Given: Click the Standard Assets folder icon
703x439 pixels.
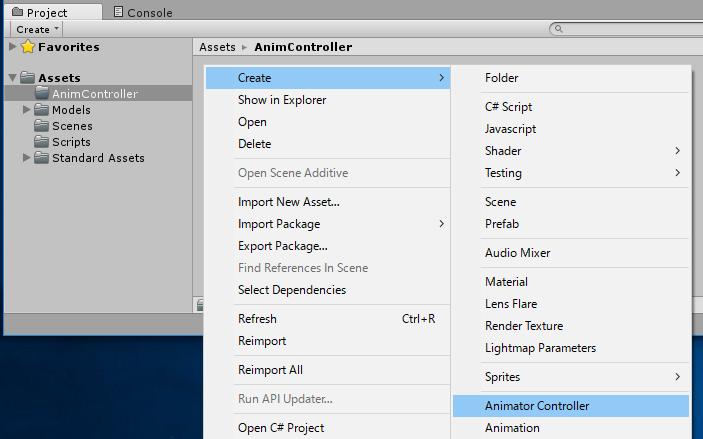Looking at the screenshot, I should [x=42, y=158].
